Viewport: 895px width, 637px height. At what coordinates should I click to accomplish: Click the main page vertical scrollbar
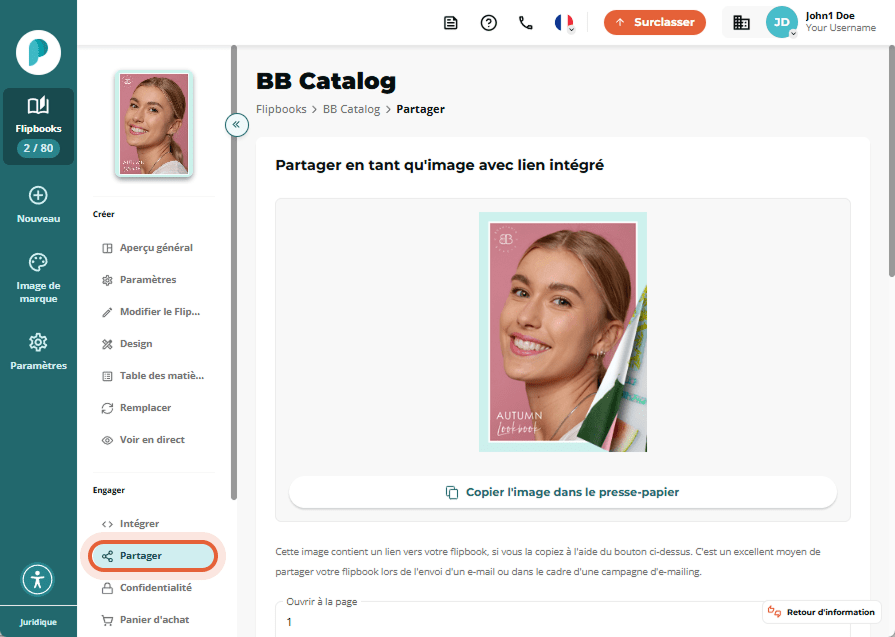[892, 160]
